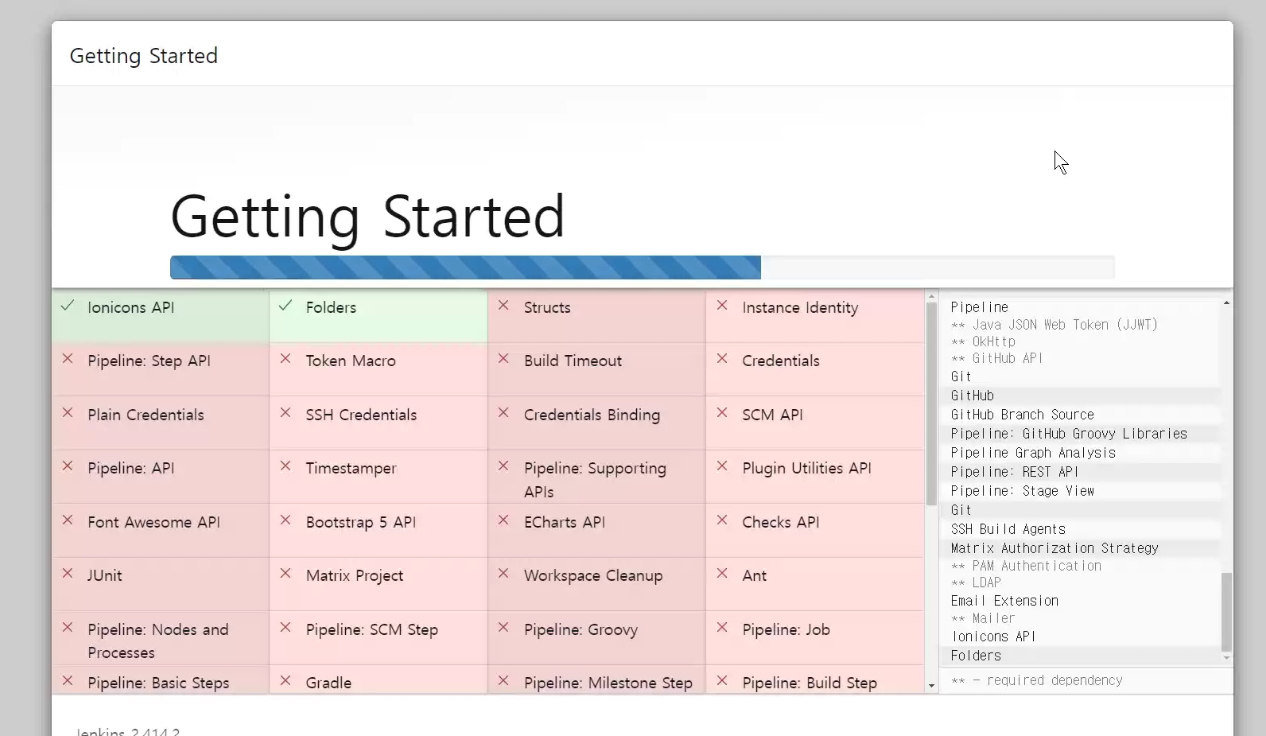Click the X icon next to SSH Credentials
1266x736 pixels.
285,413
